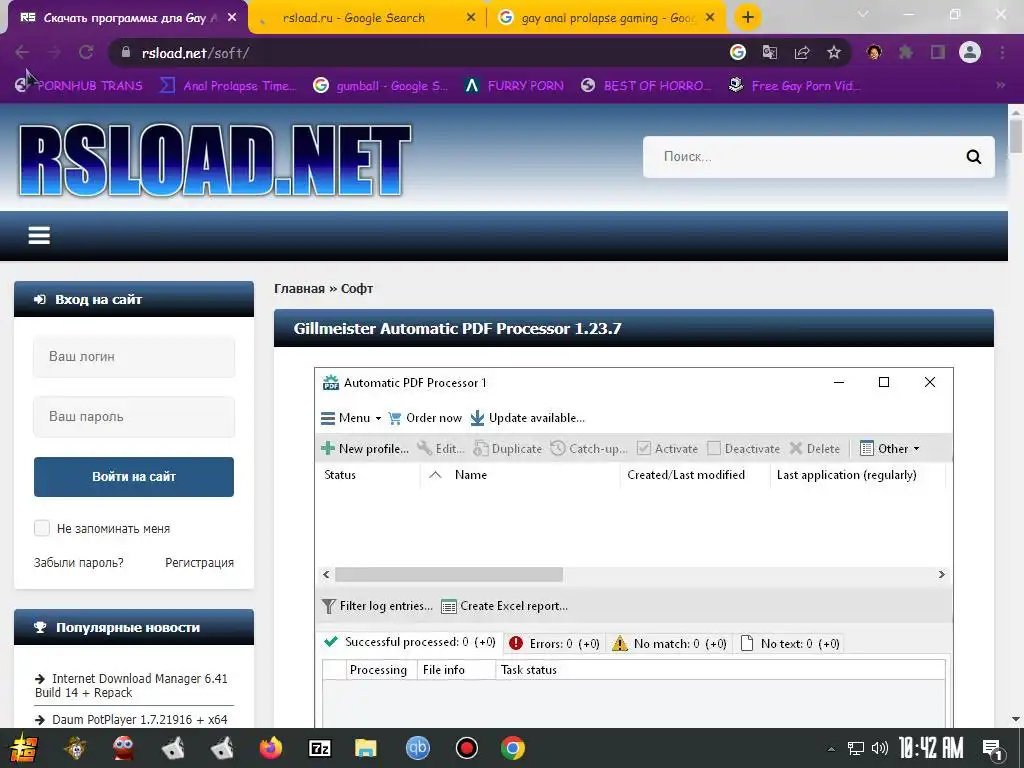
Task: Open the network icon in system tray
Action: [856, 748]
